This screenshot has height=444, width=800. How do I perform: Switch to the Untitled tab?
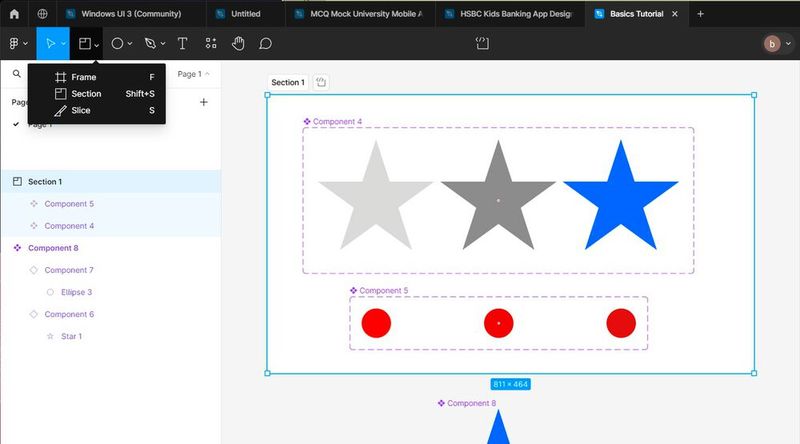[245, 14]
